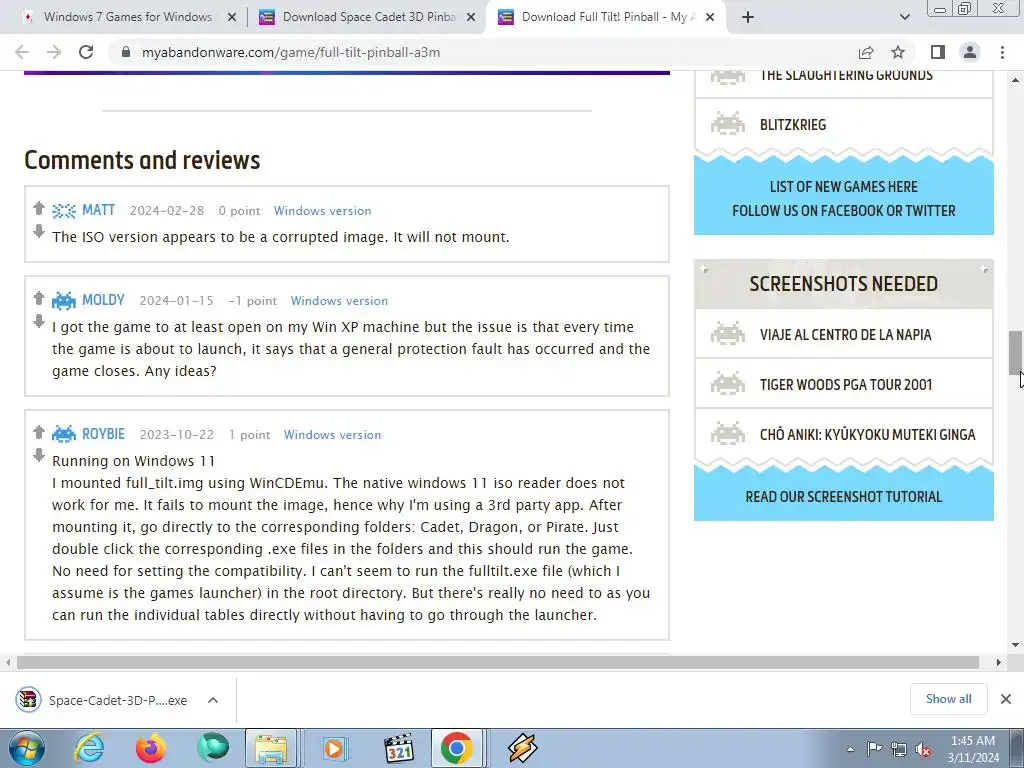Click Windows version link in MATT's comment

coord(323,210)
